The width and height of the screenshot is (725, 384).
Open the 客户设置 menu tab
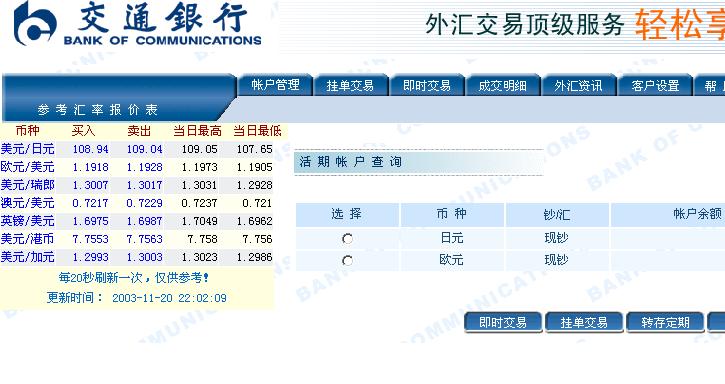point(655,85)
